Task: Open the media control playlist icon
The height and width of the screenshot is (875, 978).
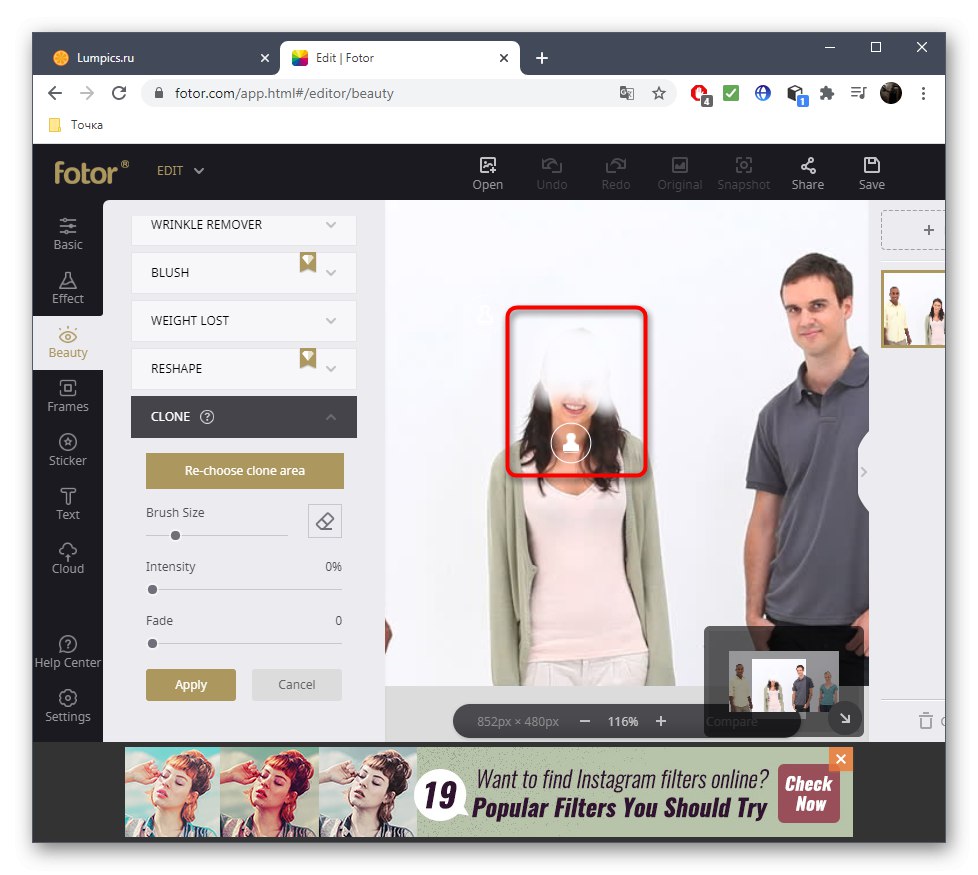Action: pyautogui.click(x=858, y=93)
